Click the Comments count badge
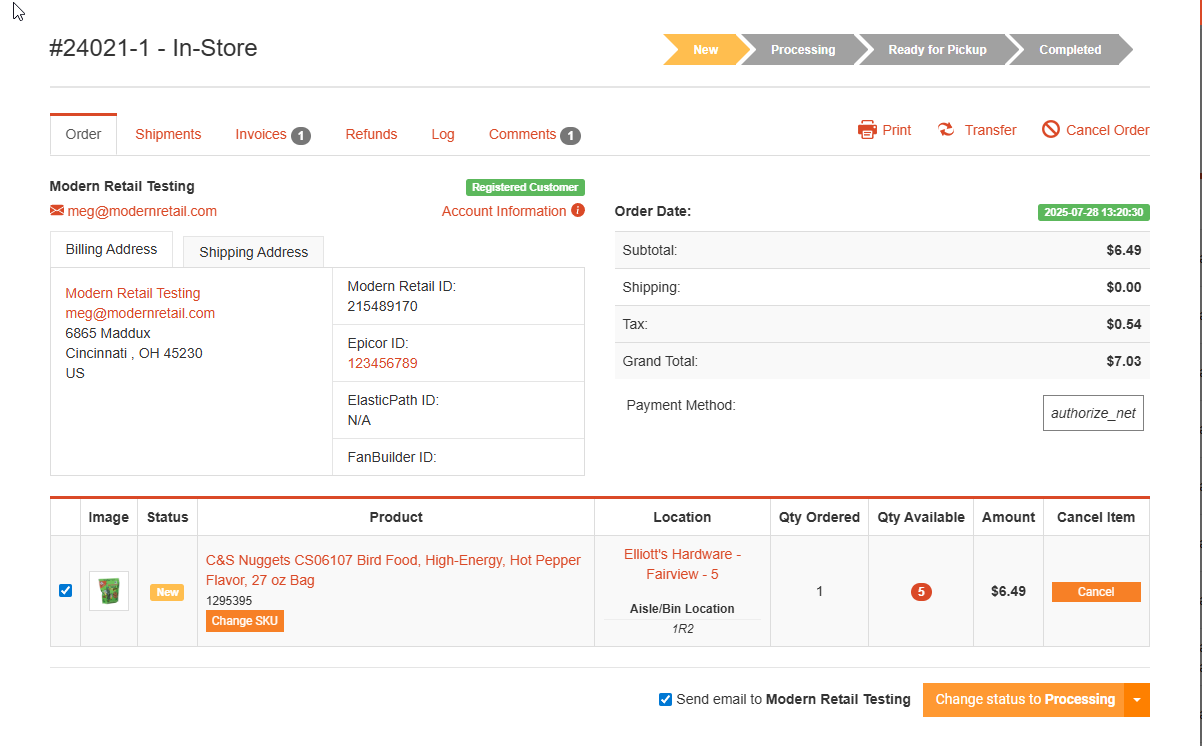Viewport: 1202px width, 746px height. pos(570,135)
